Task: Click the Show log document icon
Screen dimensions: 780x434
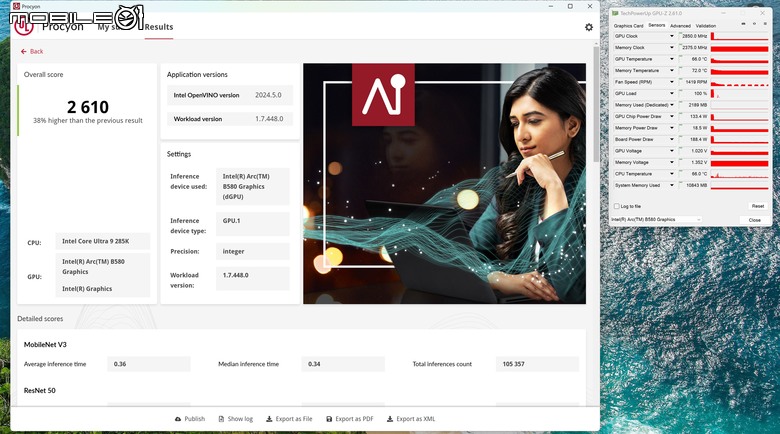Action: pyautogui.click(x=221, y=419)
